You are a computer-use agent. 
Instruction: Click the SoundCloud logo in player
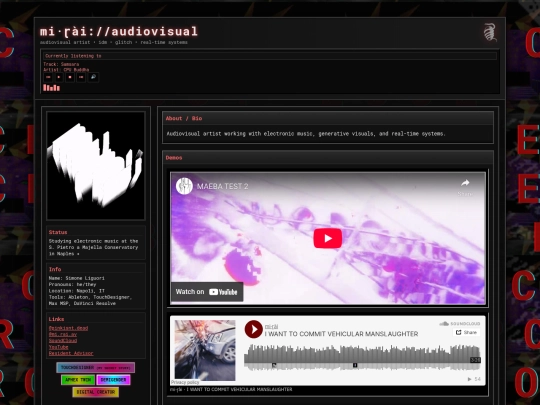[x=460, y=324]
